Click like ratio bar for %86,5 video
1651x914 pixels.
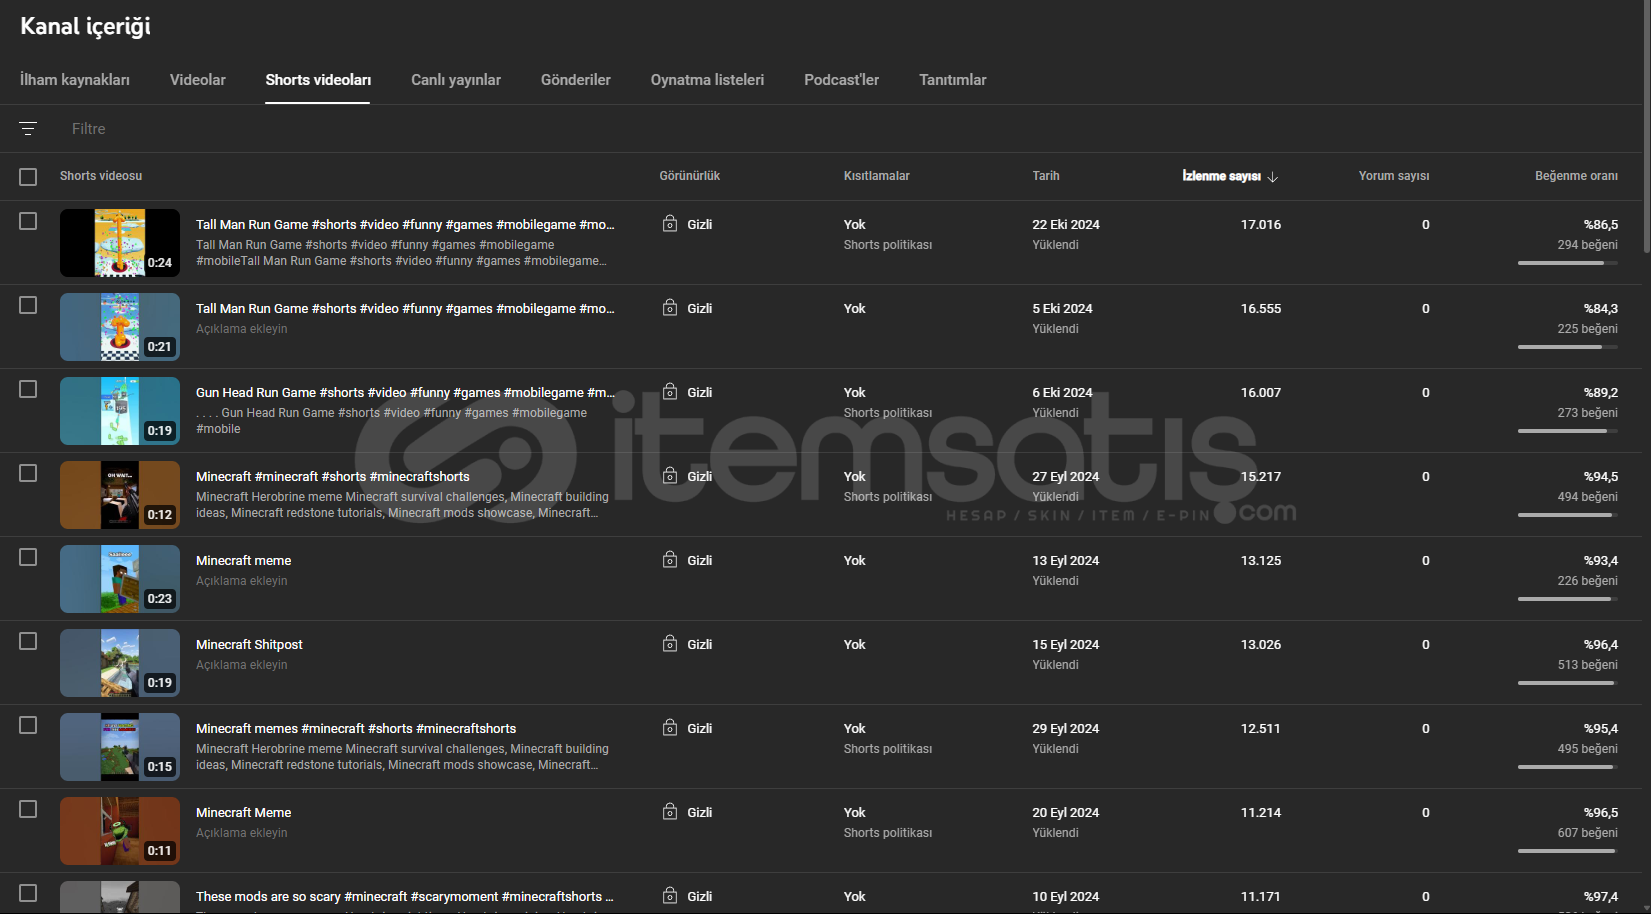(x=1567, y=263)
